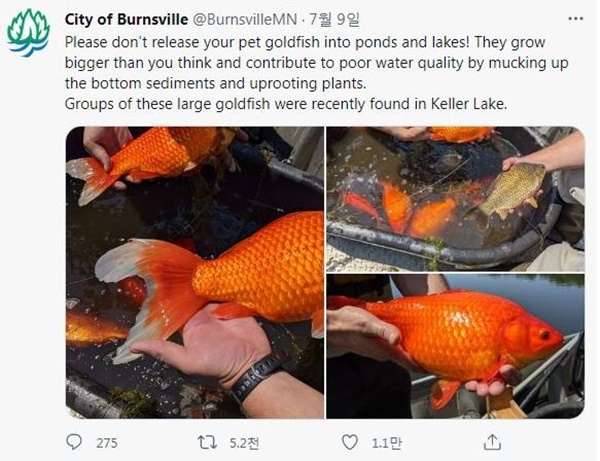Click the 275 replies count
The height and width of the screenshot is (461, 600).
click(107, 443)
